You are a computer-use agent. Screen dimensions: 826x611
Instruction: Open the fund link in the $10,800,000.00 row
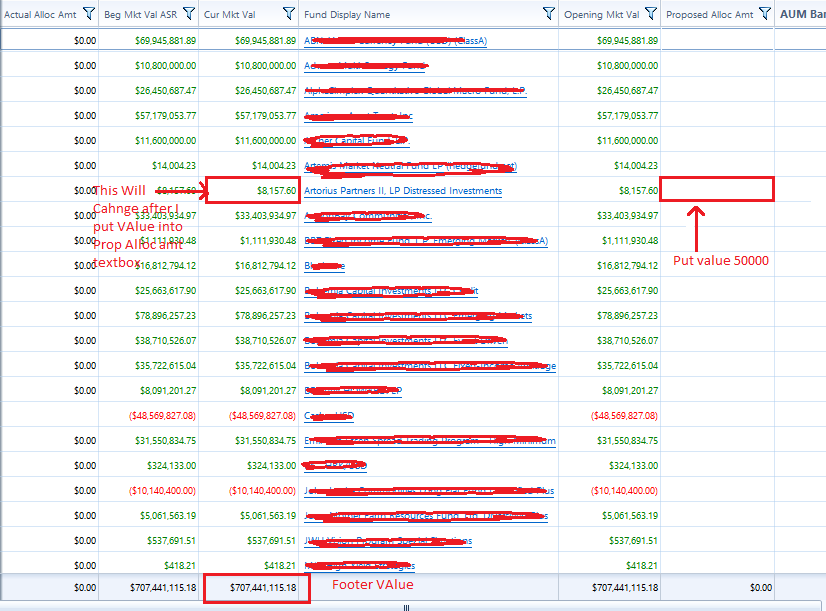pos(366,66)
